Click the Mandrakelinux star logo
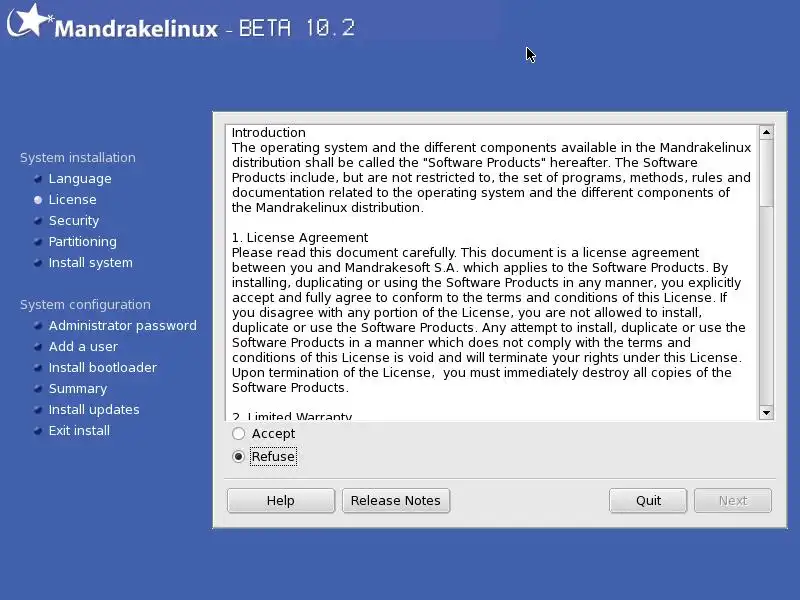 [30, 20]
